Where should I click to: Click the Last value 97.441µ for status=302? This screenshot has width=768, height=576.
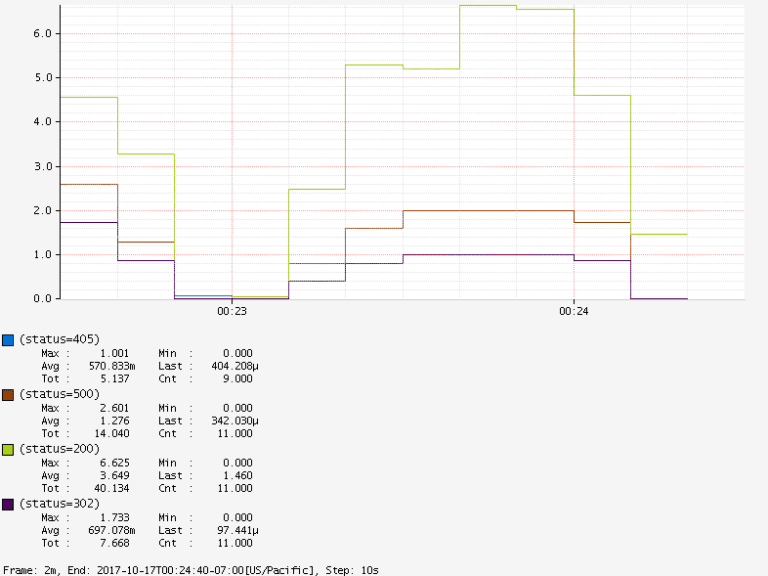point(231,530)
